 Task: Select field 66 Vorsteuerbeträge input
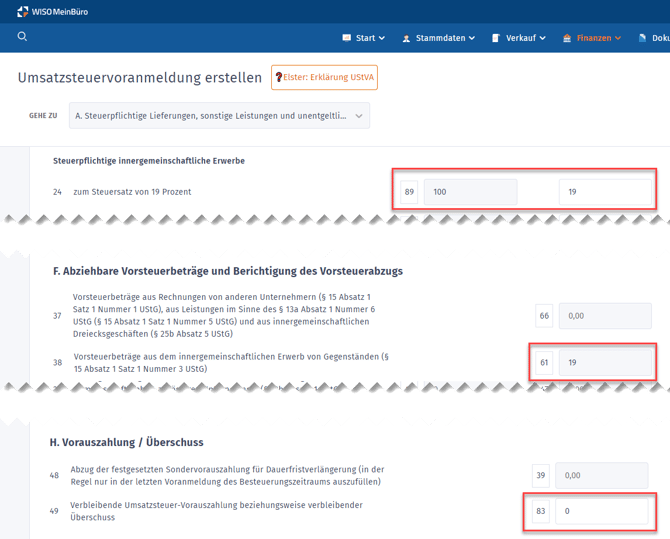click(x=605, y=316)
